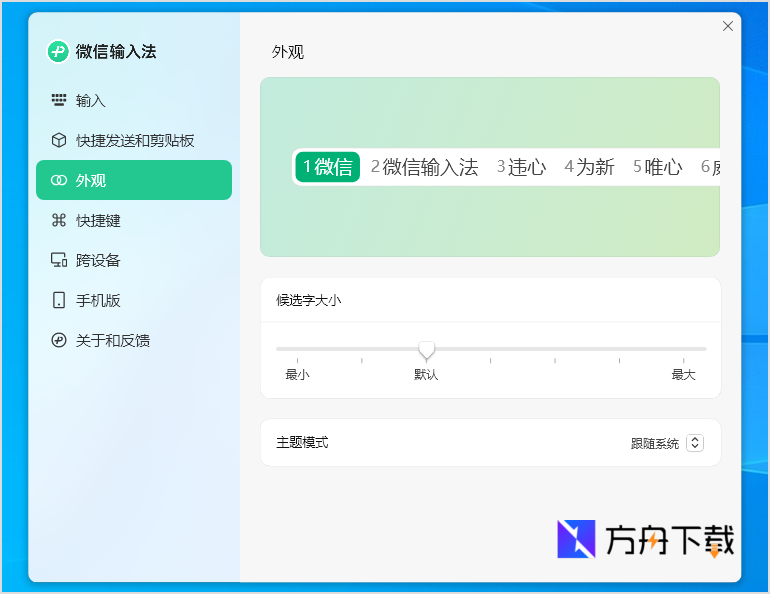Image resolution: width=770 pixels, height=594 pixels.
Task: Open 关于和反馈 page
Action: tap(134, 340)
